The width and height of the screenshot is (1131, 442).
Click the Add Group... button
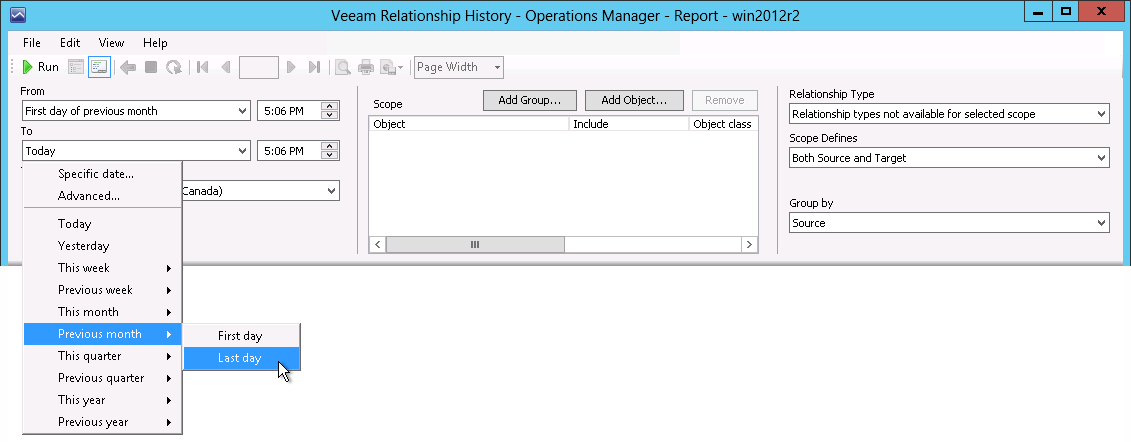[529, 100]
